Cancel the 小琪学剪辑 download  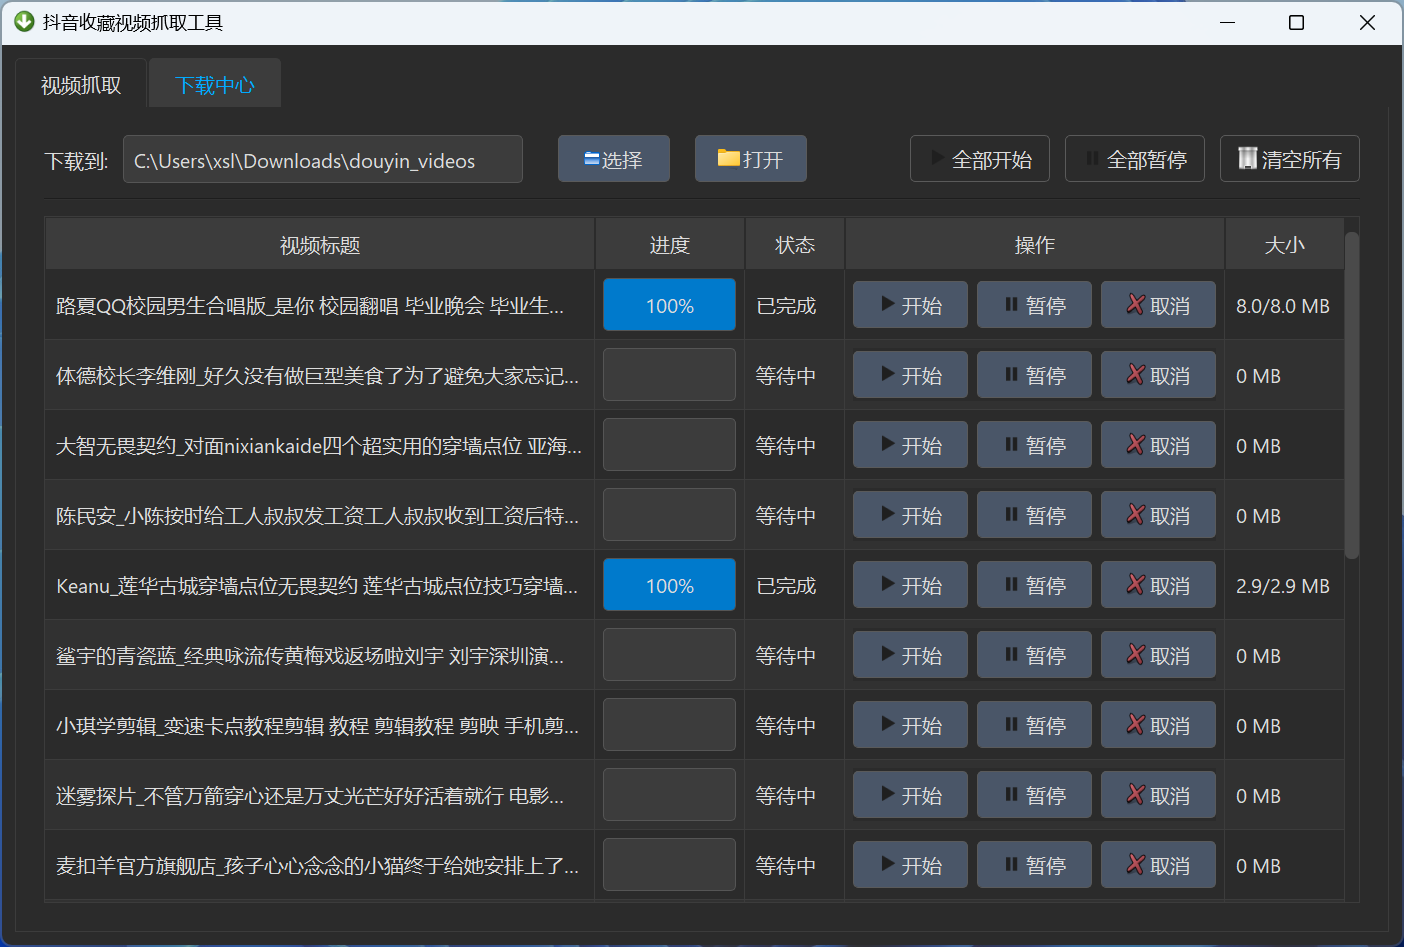[x=1158, y=724]
